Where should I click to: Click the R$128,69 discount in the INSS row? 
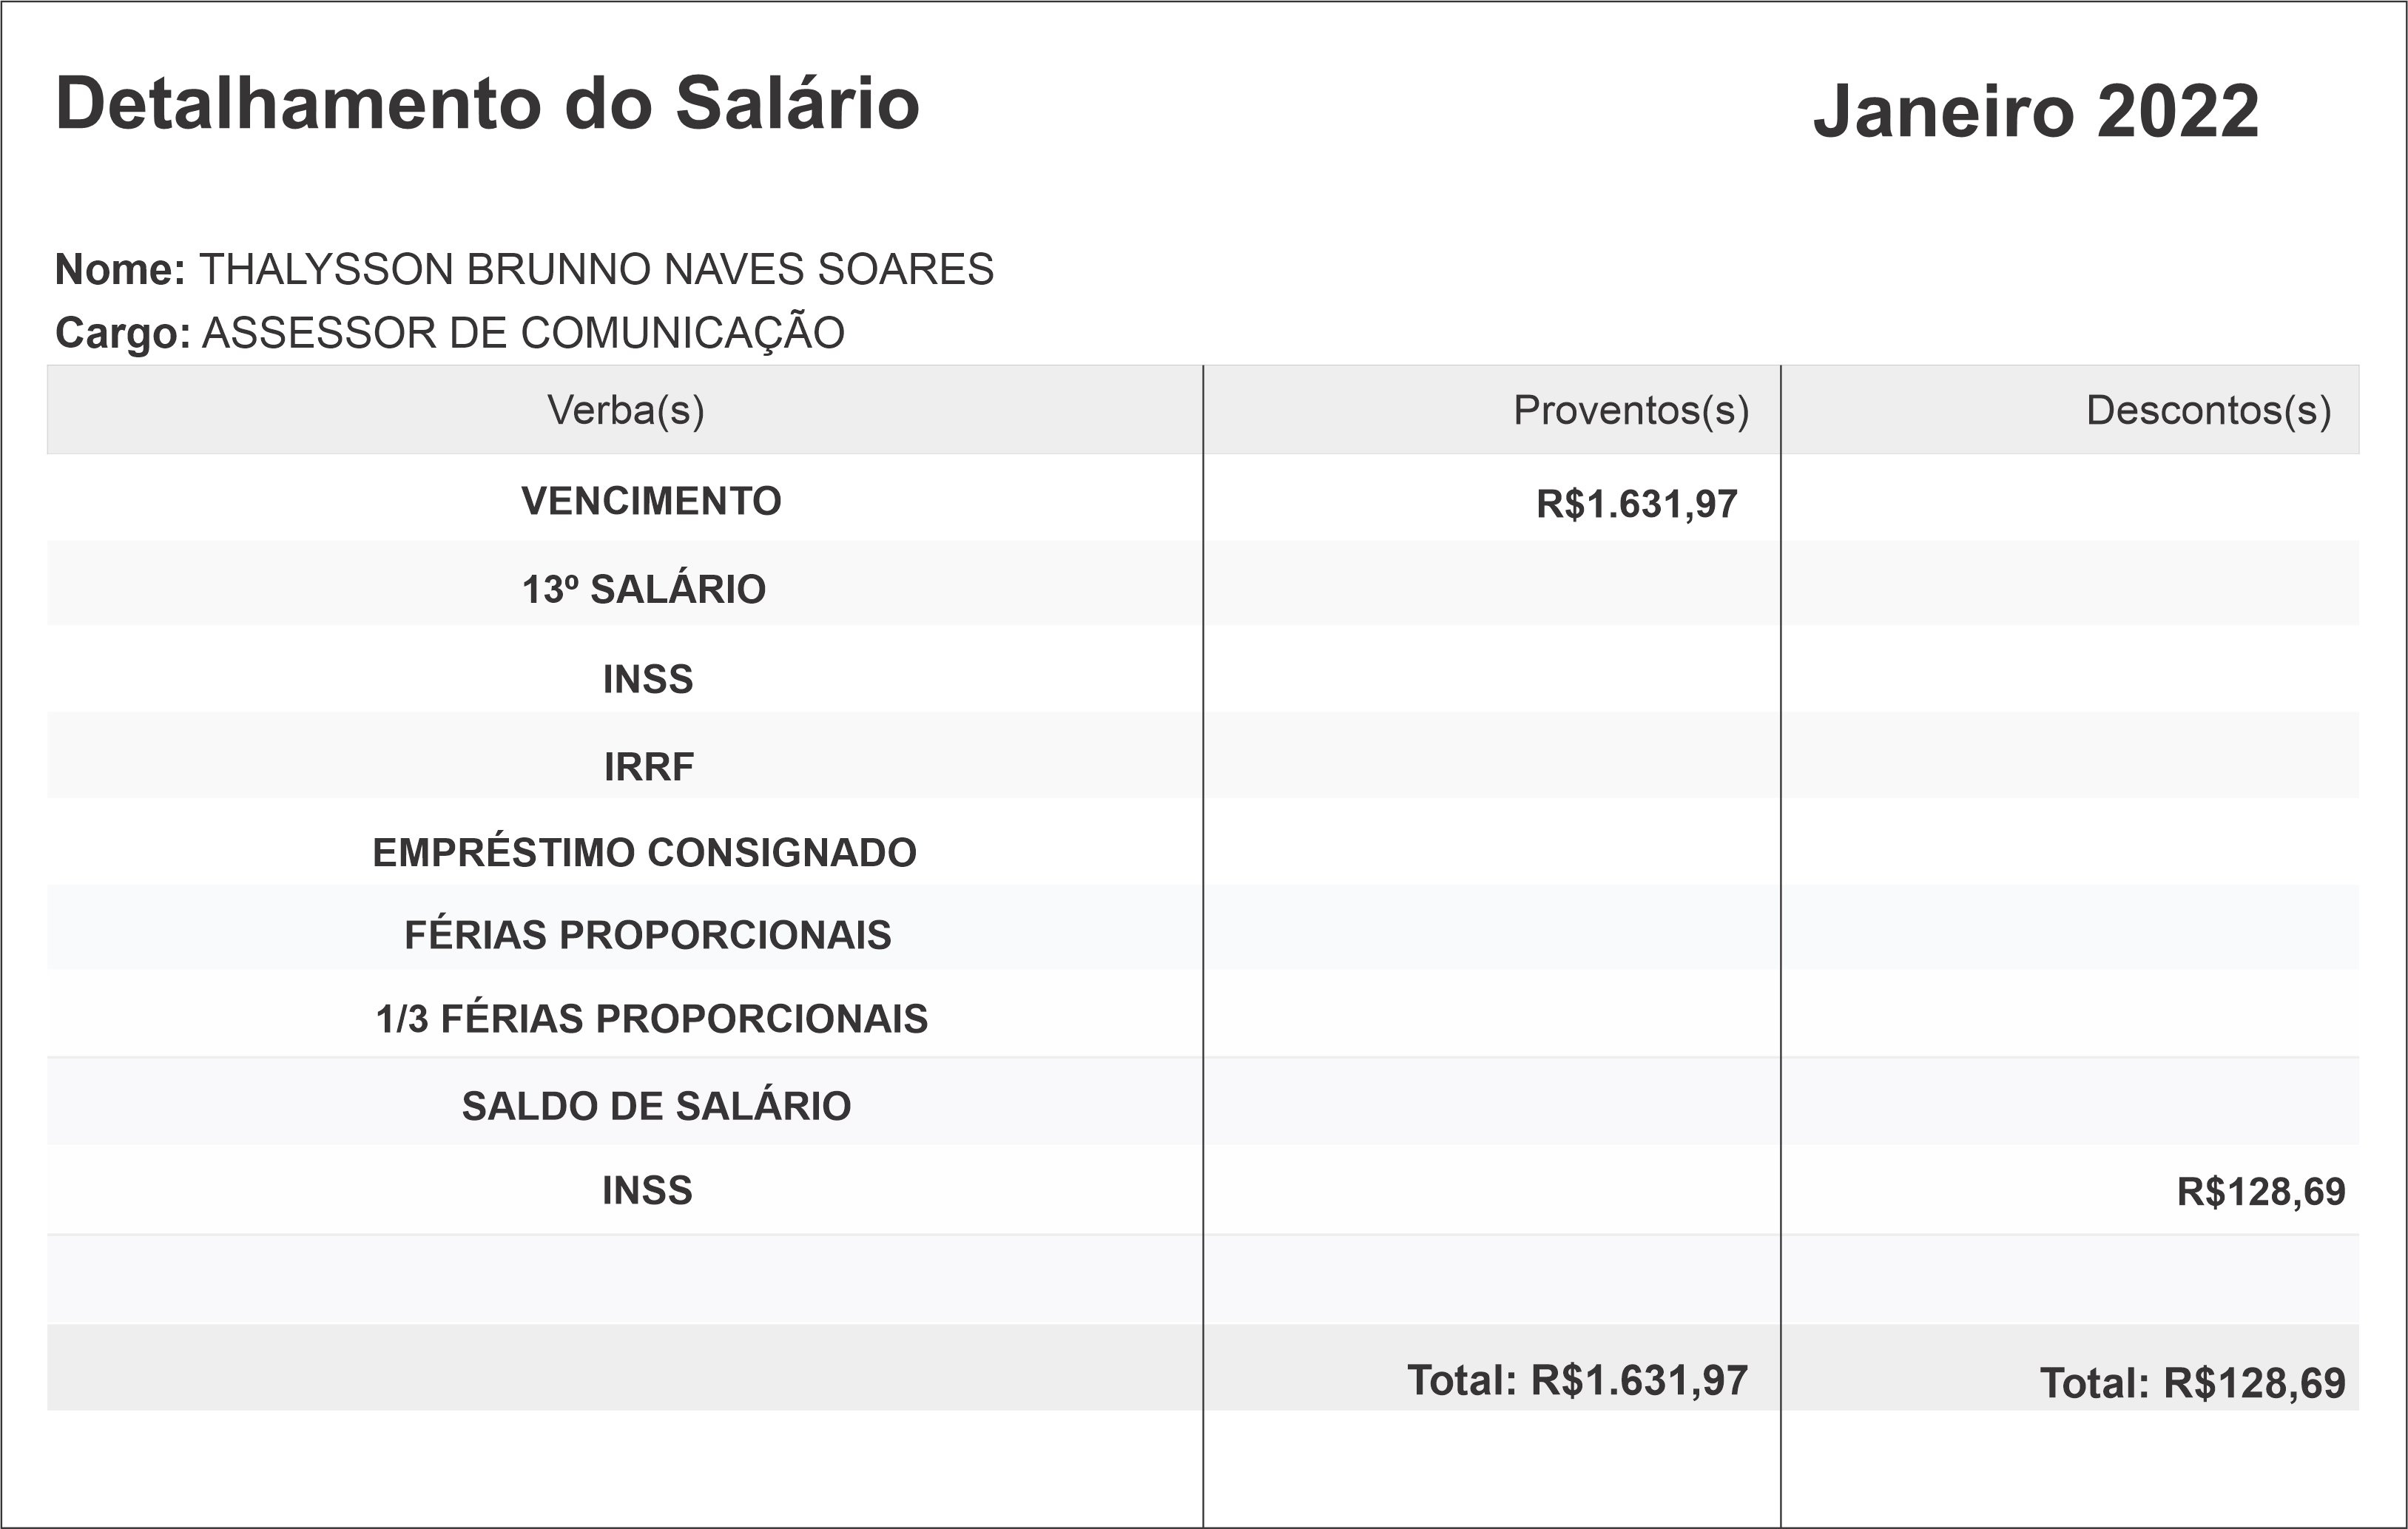pos(2260,1192)
